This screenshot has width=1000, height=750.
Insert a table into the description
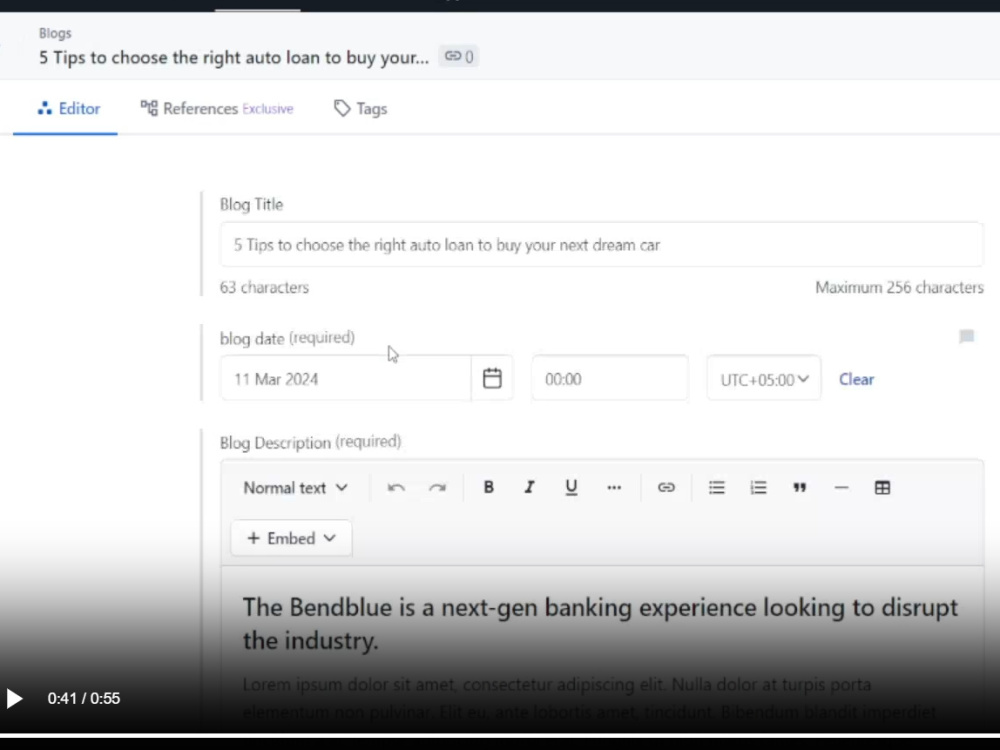pyautogui.click(x=883, y=487)
